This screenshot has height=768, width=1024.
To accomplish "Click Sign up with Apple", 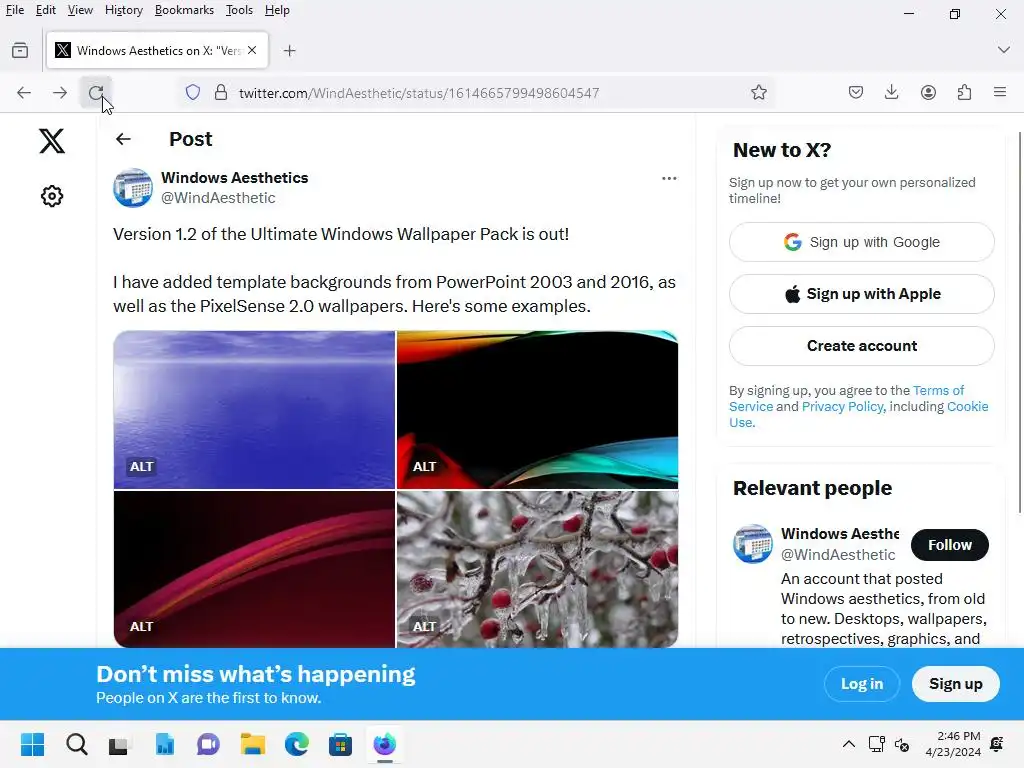I will tap(861, 294).
